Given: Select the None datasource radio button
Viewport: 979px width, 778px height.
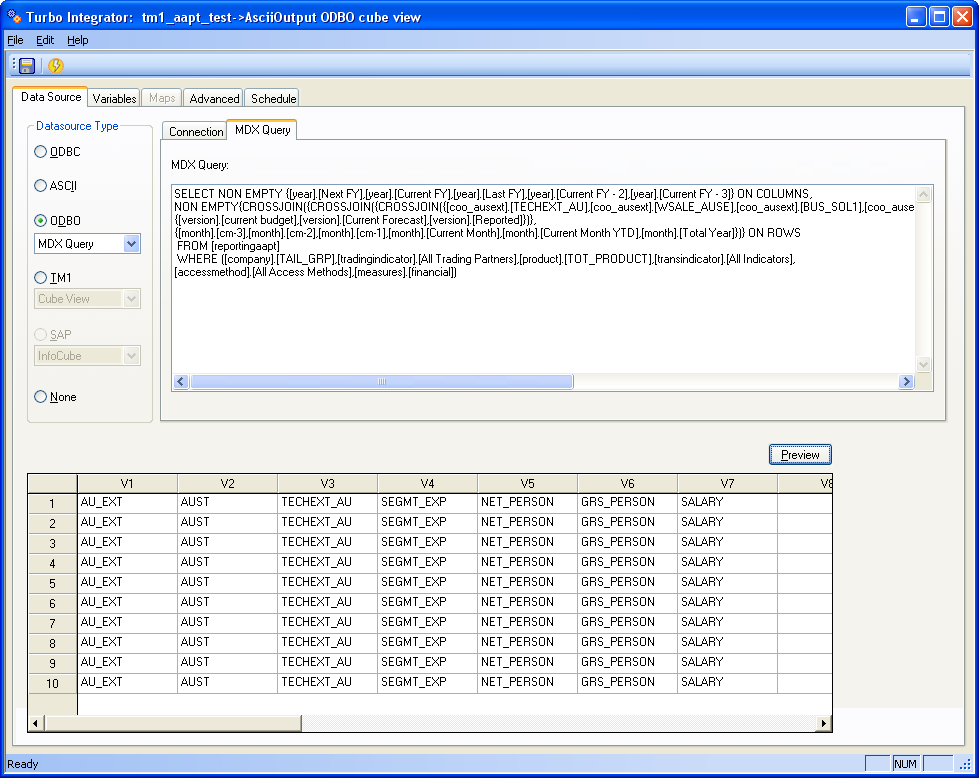Looking at the screenshot, I should tap(41, 396).
